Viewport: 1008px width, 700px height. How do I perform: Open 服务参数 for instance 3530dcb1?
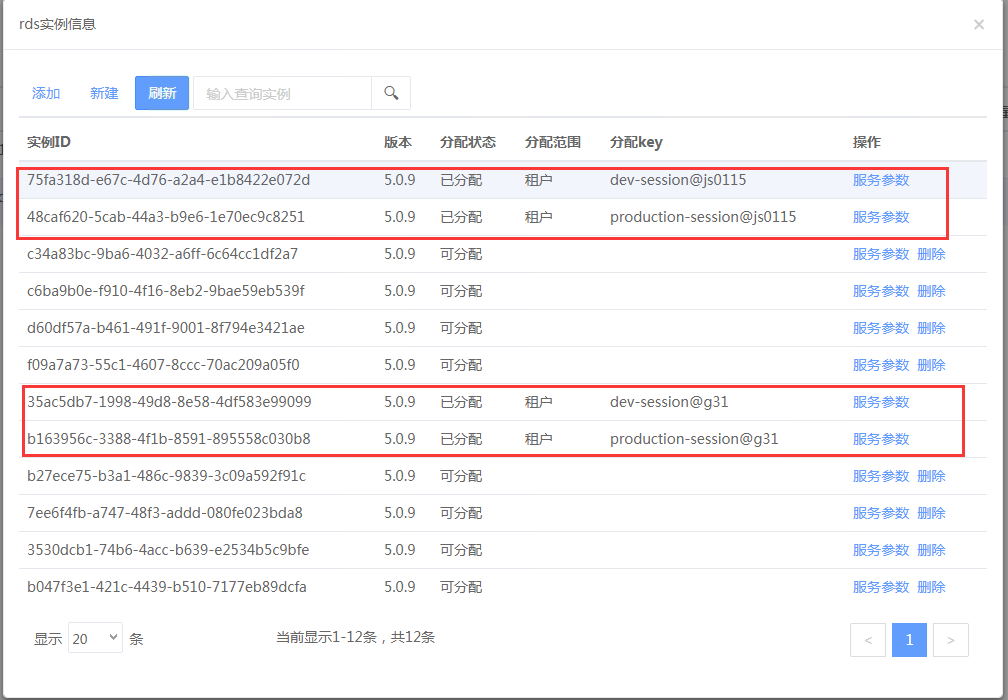[x=881, y=550]
